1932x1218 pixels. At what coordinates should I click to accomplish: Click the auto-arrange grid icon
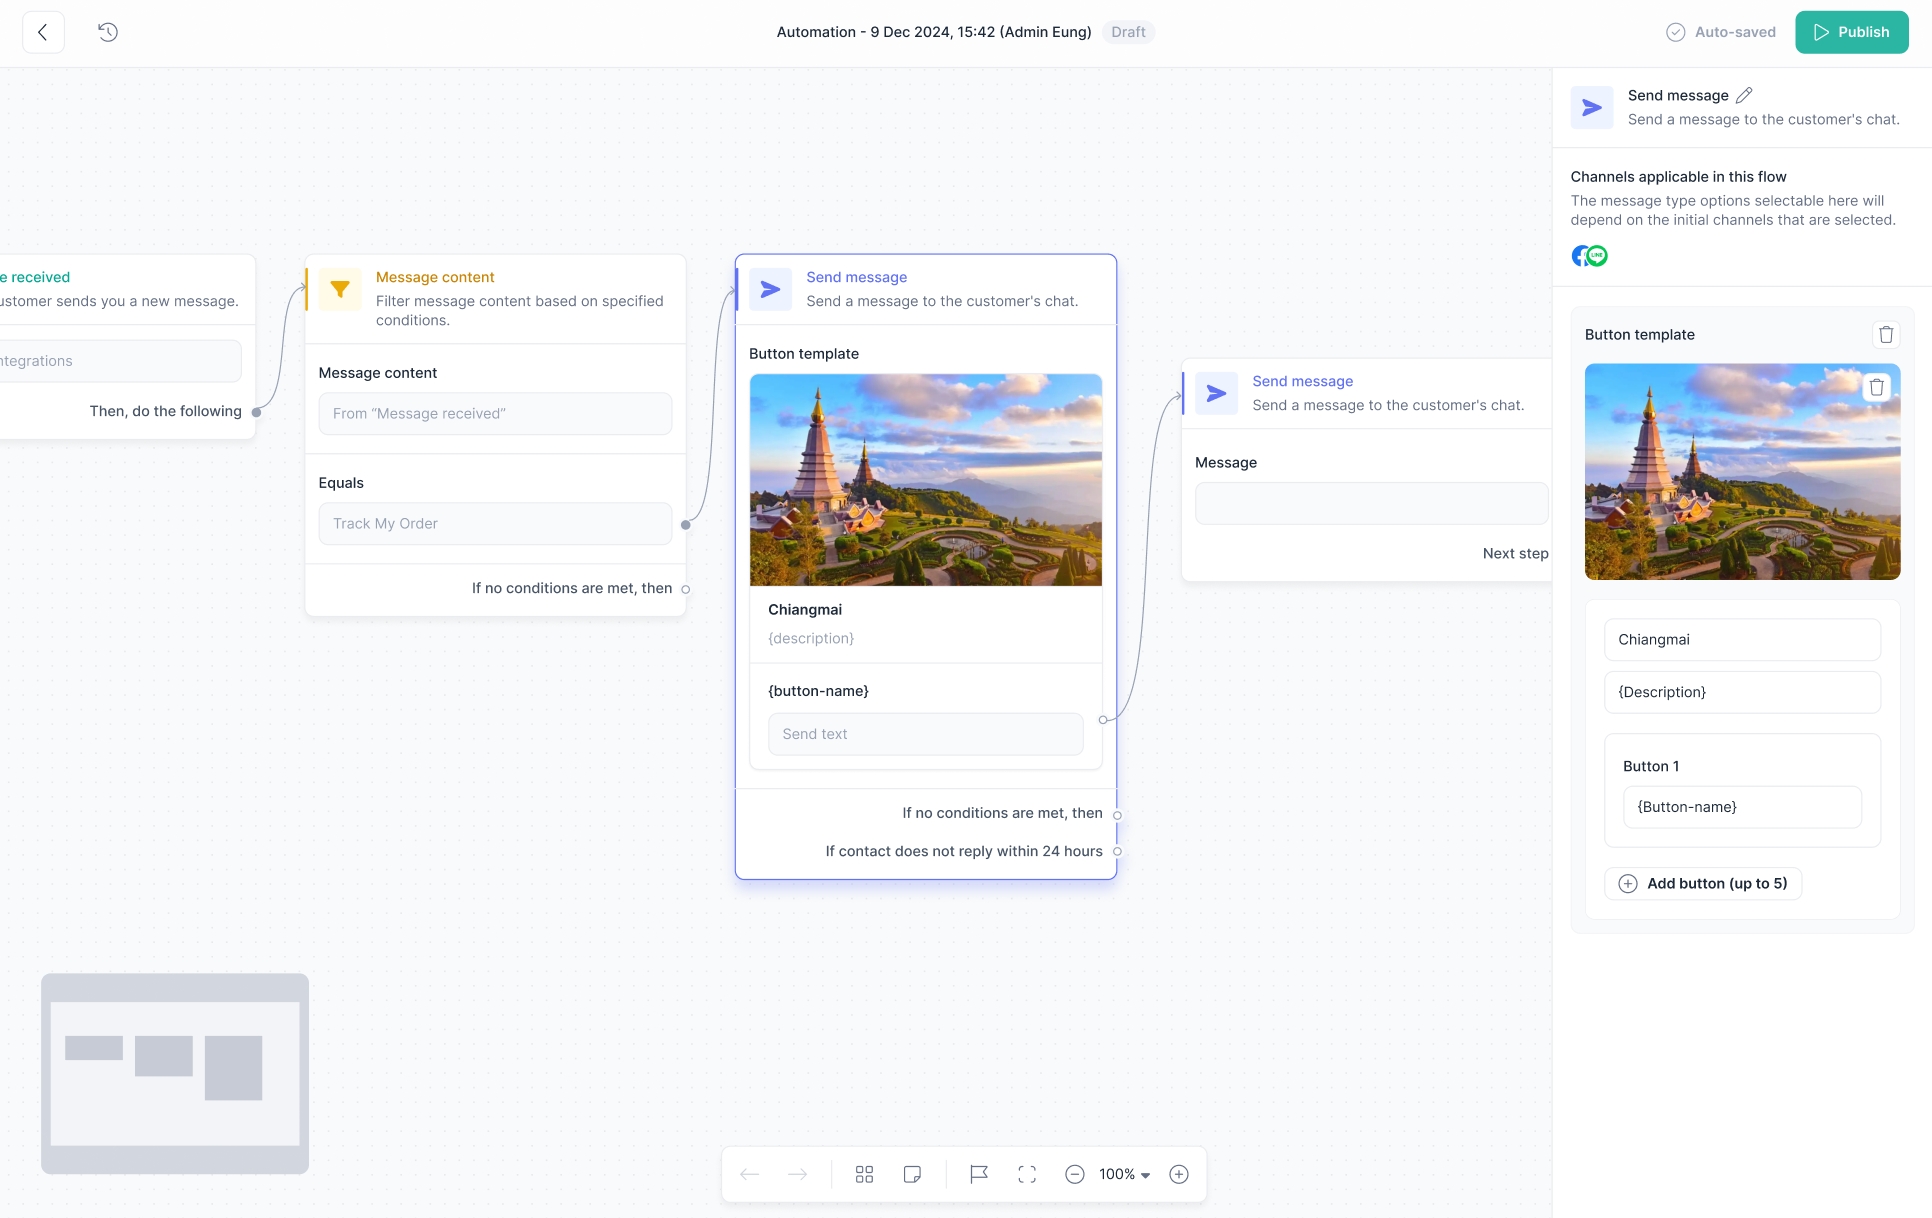pos(865,1174)
